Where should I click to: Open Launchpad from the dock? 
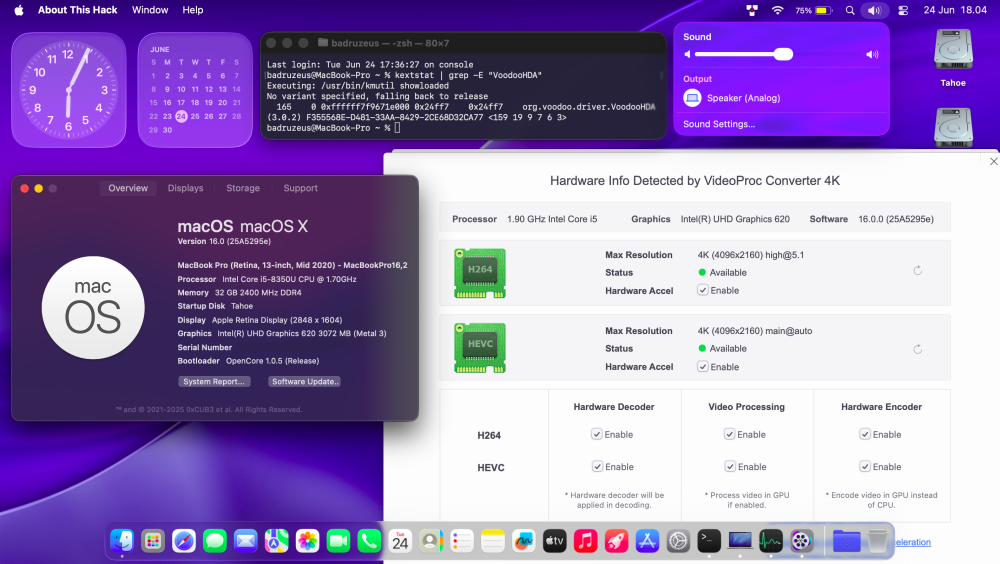(x=153, y=541)
